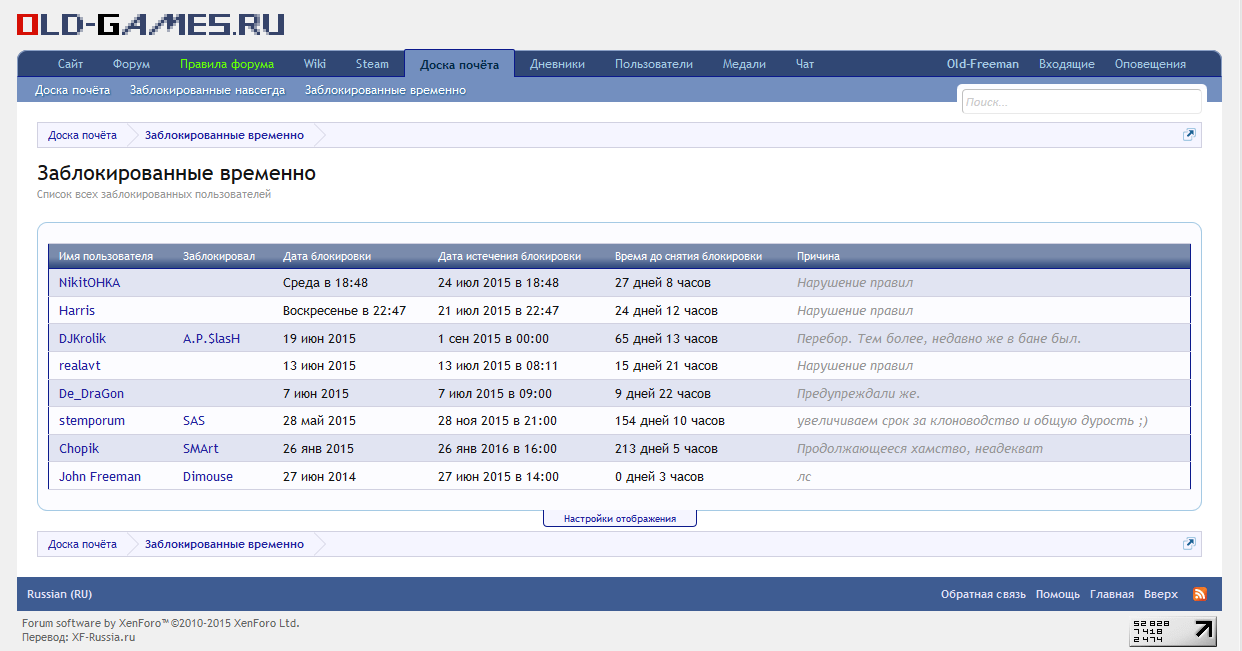Click the Old-Games.ru logo
Image resolution: width=1242 pixels, height=651 pixels.
(151, 25)
